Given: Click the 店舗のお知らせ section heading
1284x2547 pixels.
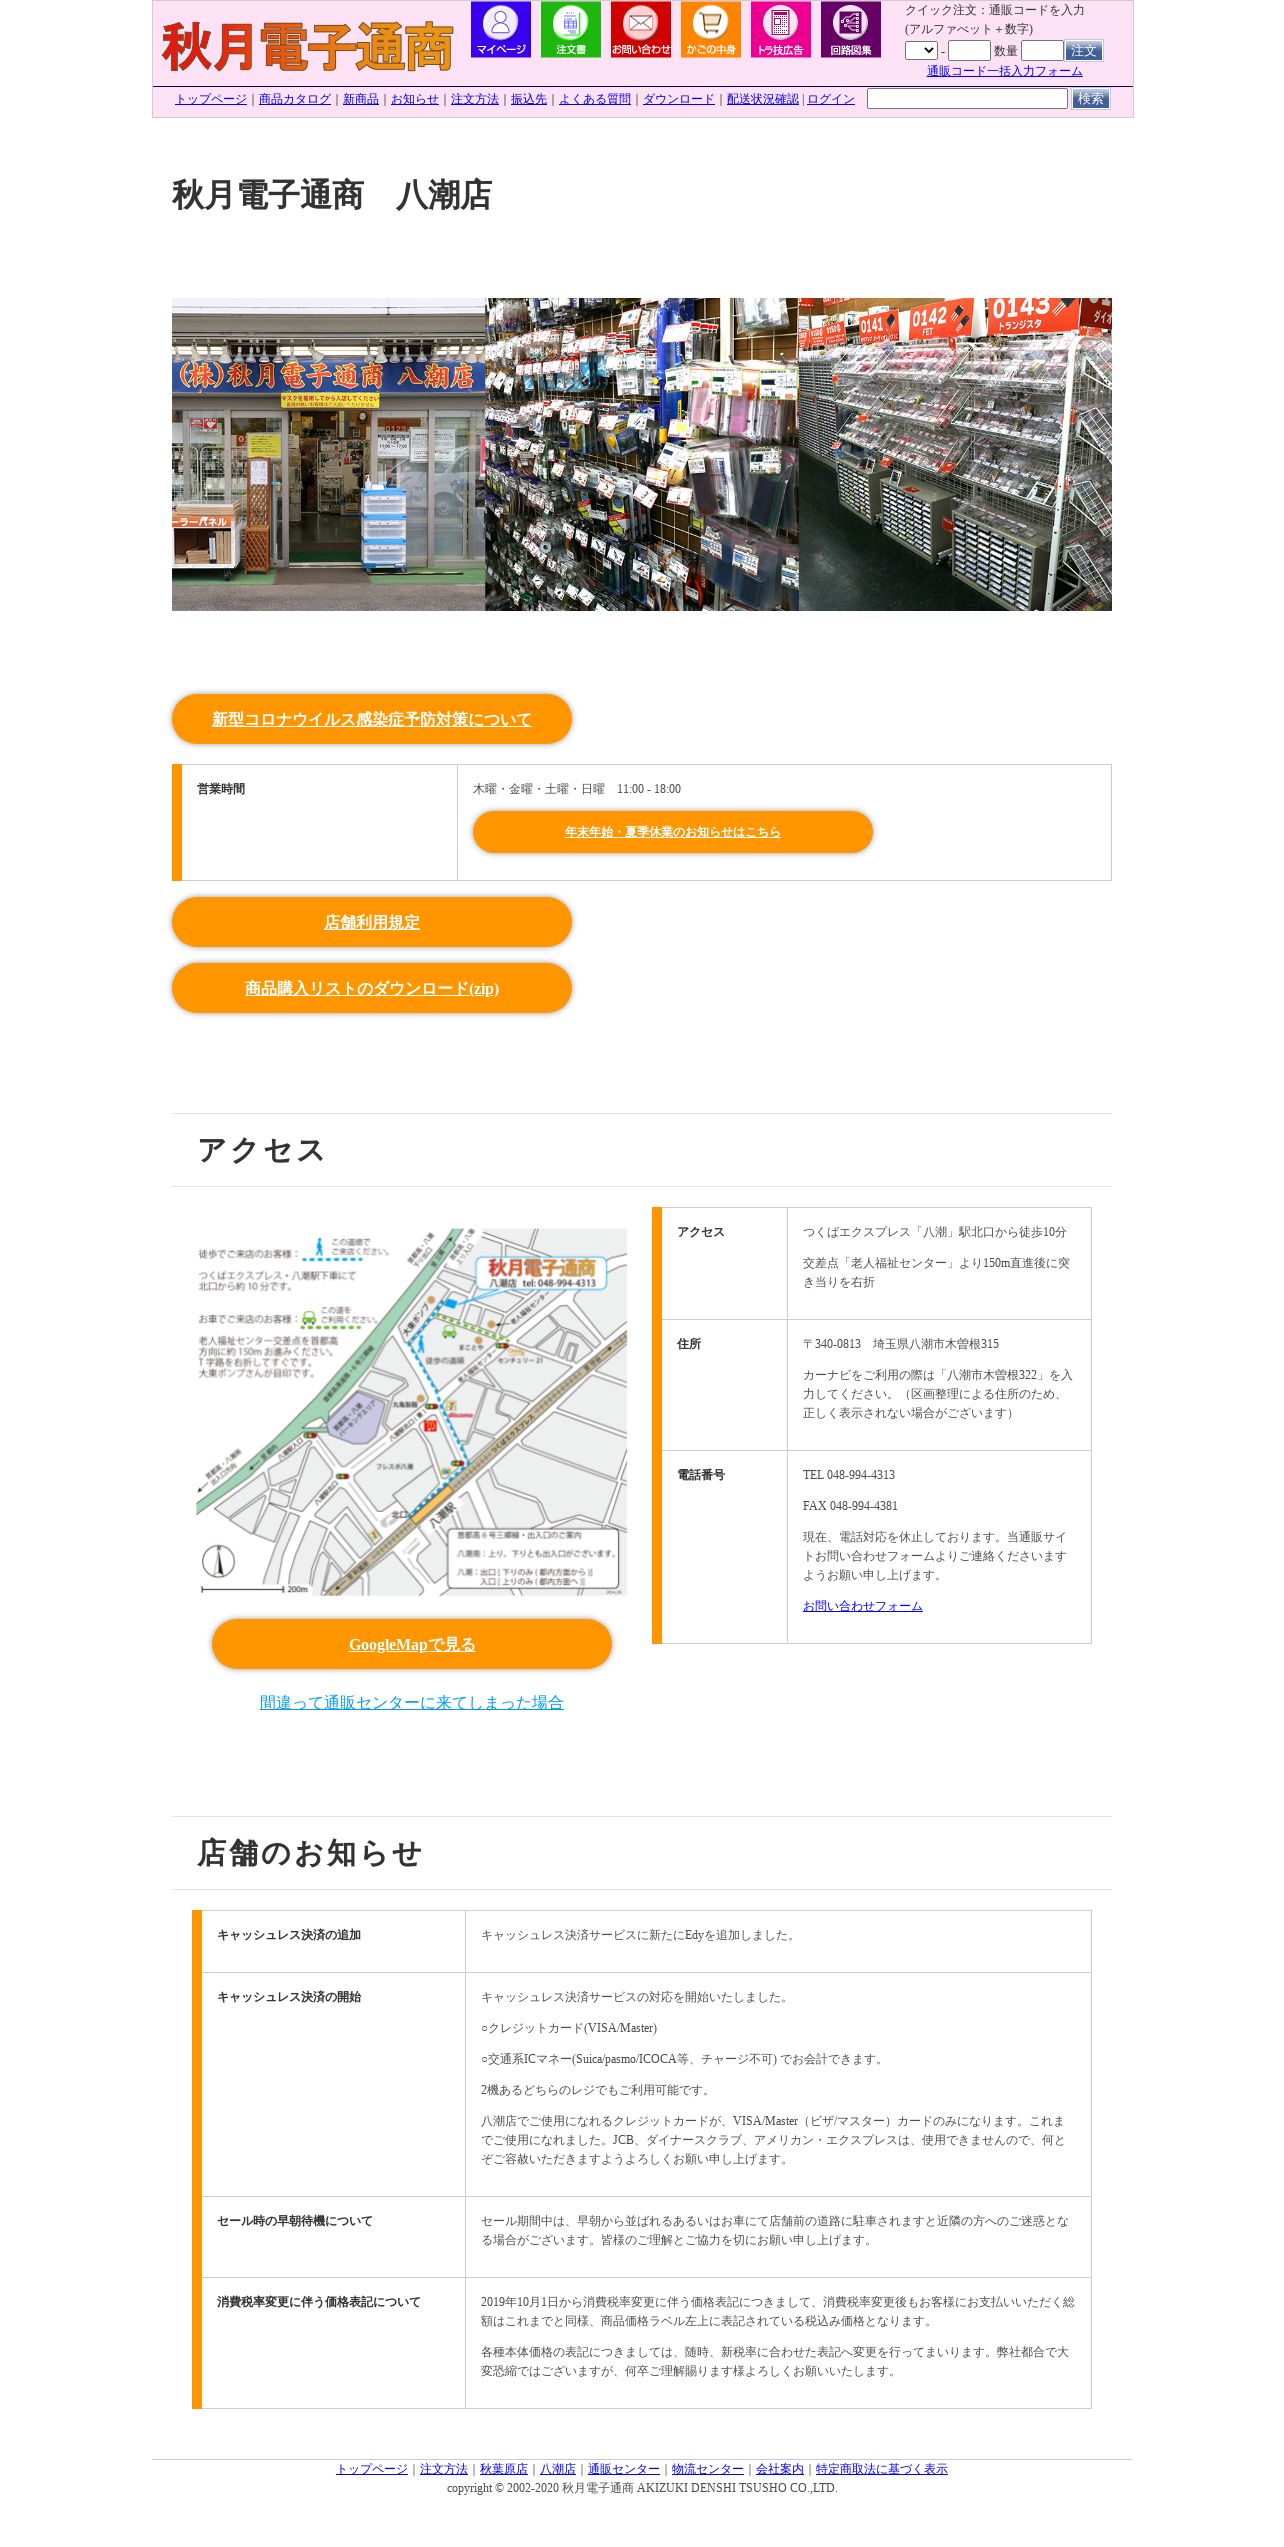Looking at the screenshot, I should 309,1853.
